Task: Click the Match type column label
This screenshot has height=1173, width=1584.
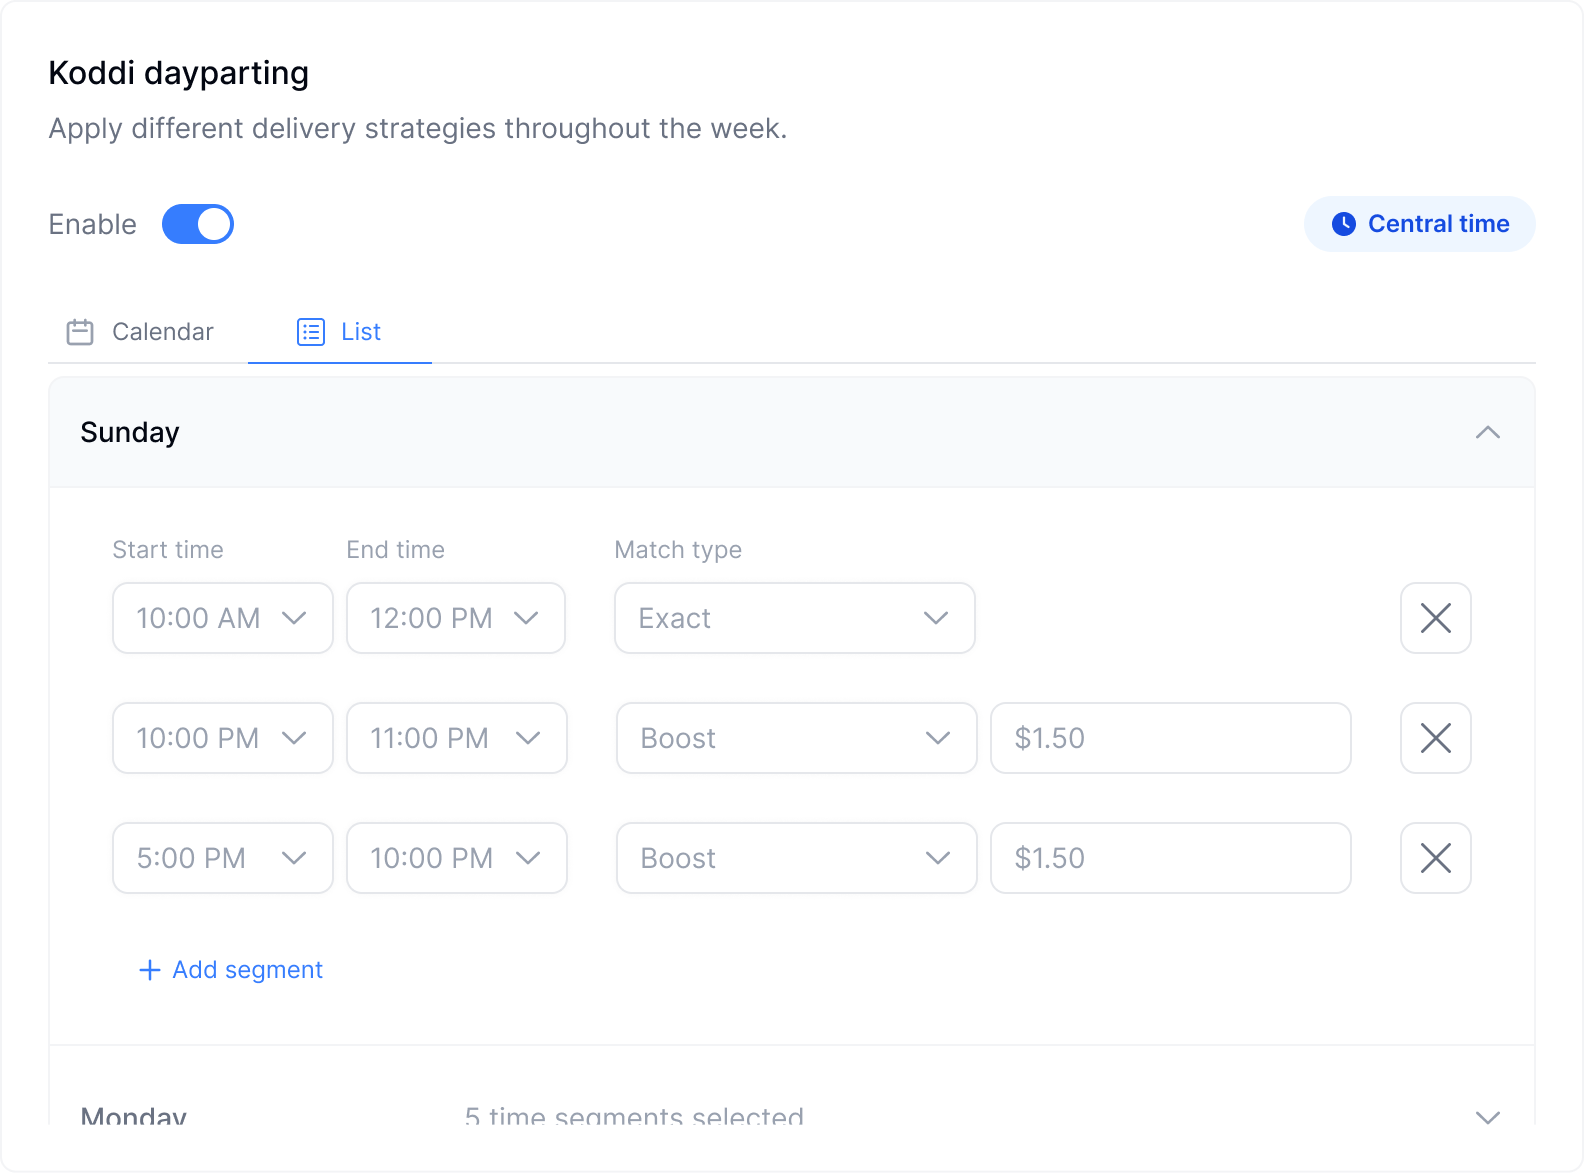Action: 678,550
